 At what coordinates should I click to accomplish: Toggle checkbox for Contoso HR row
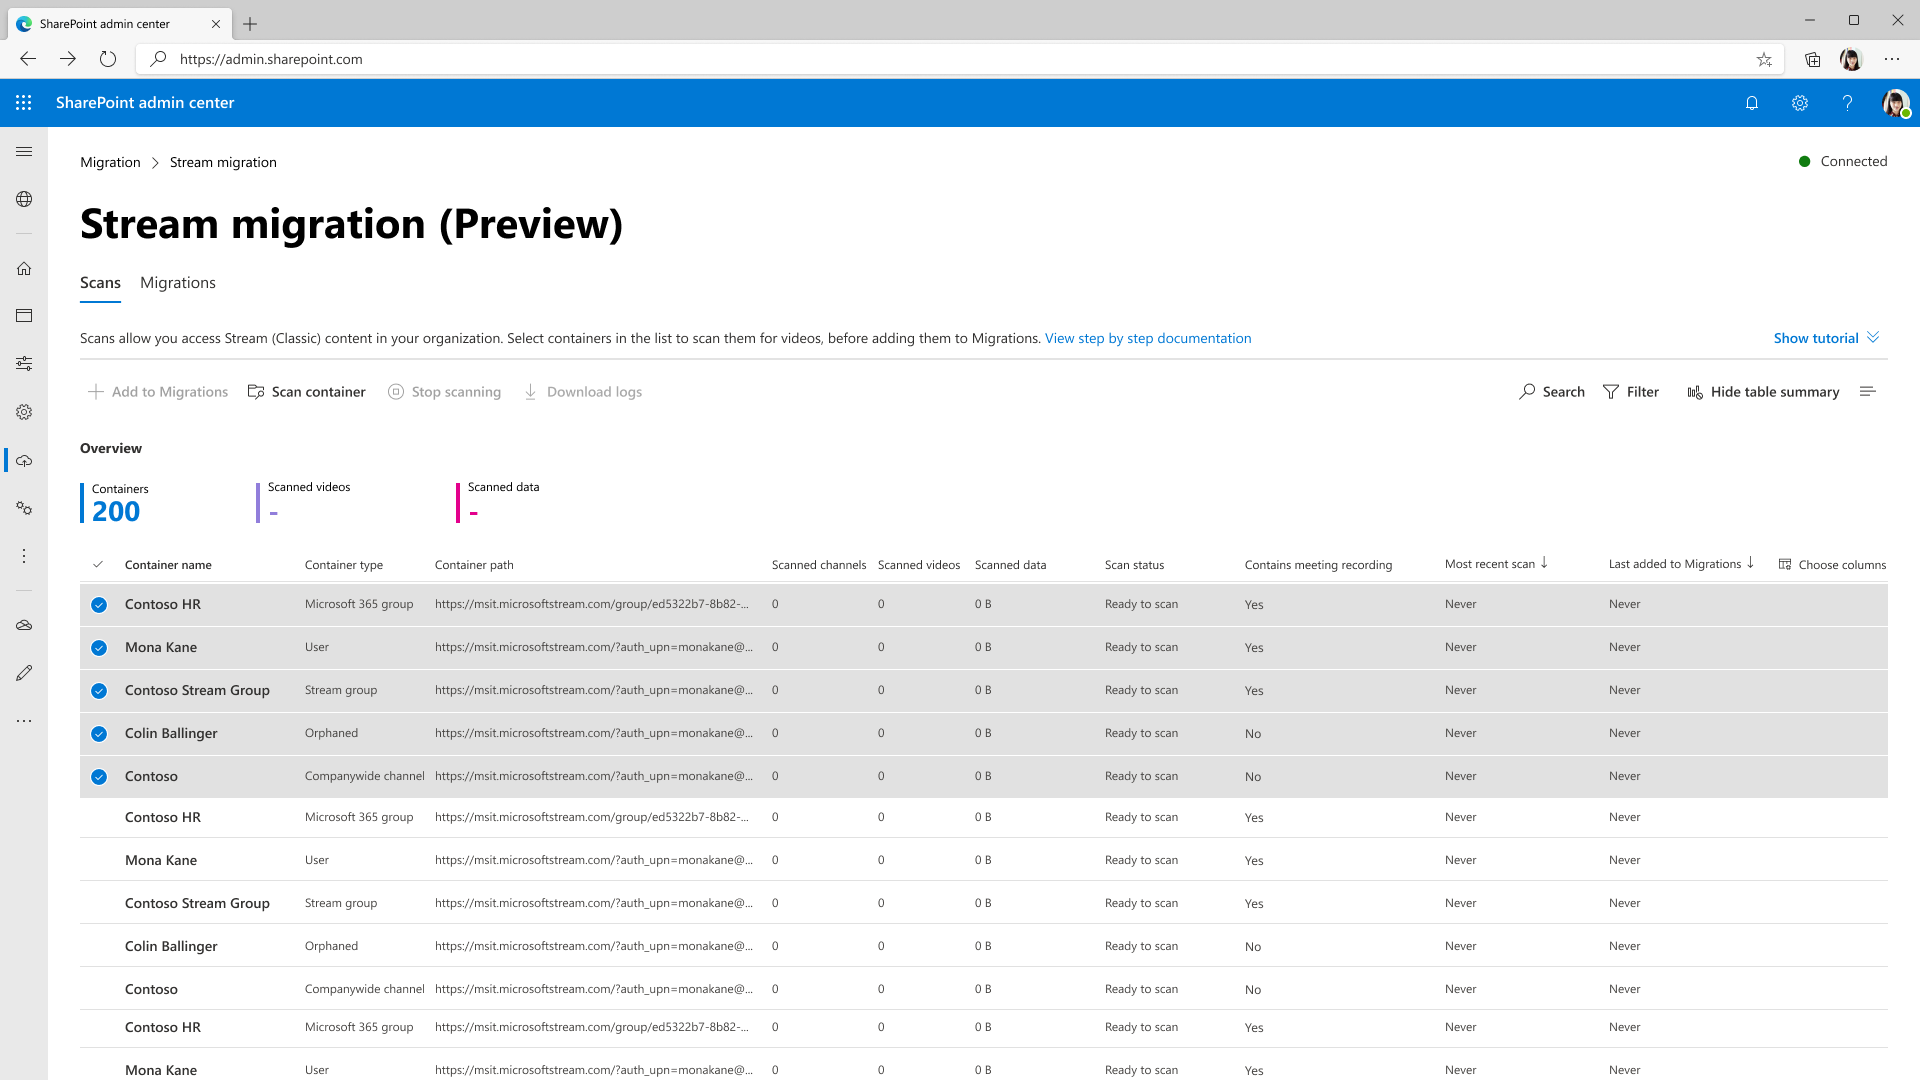point(99,604)
